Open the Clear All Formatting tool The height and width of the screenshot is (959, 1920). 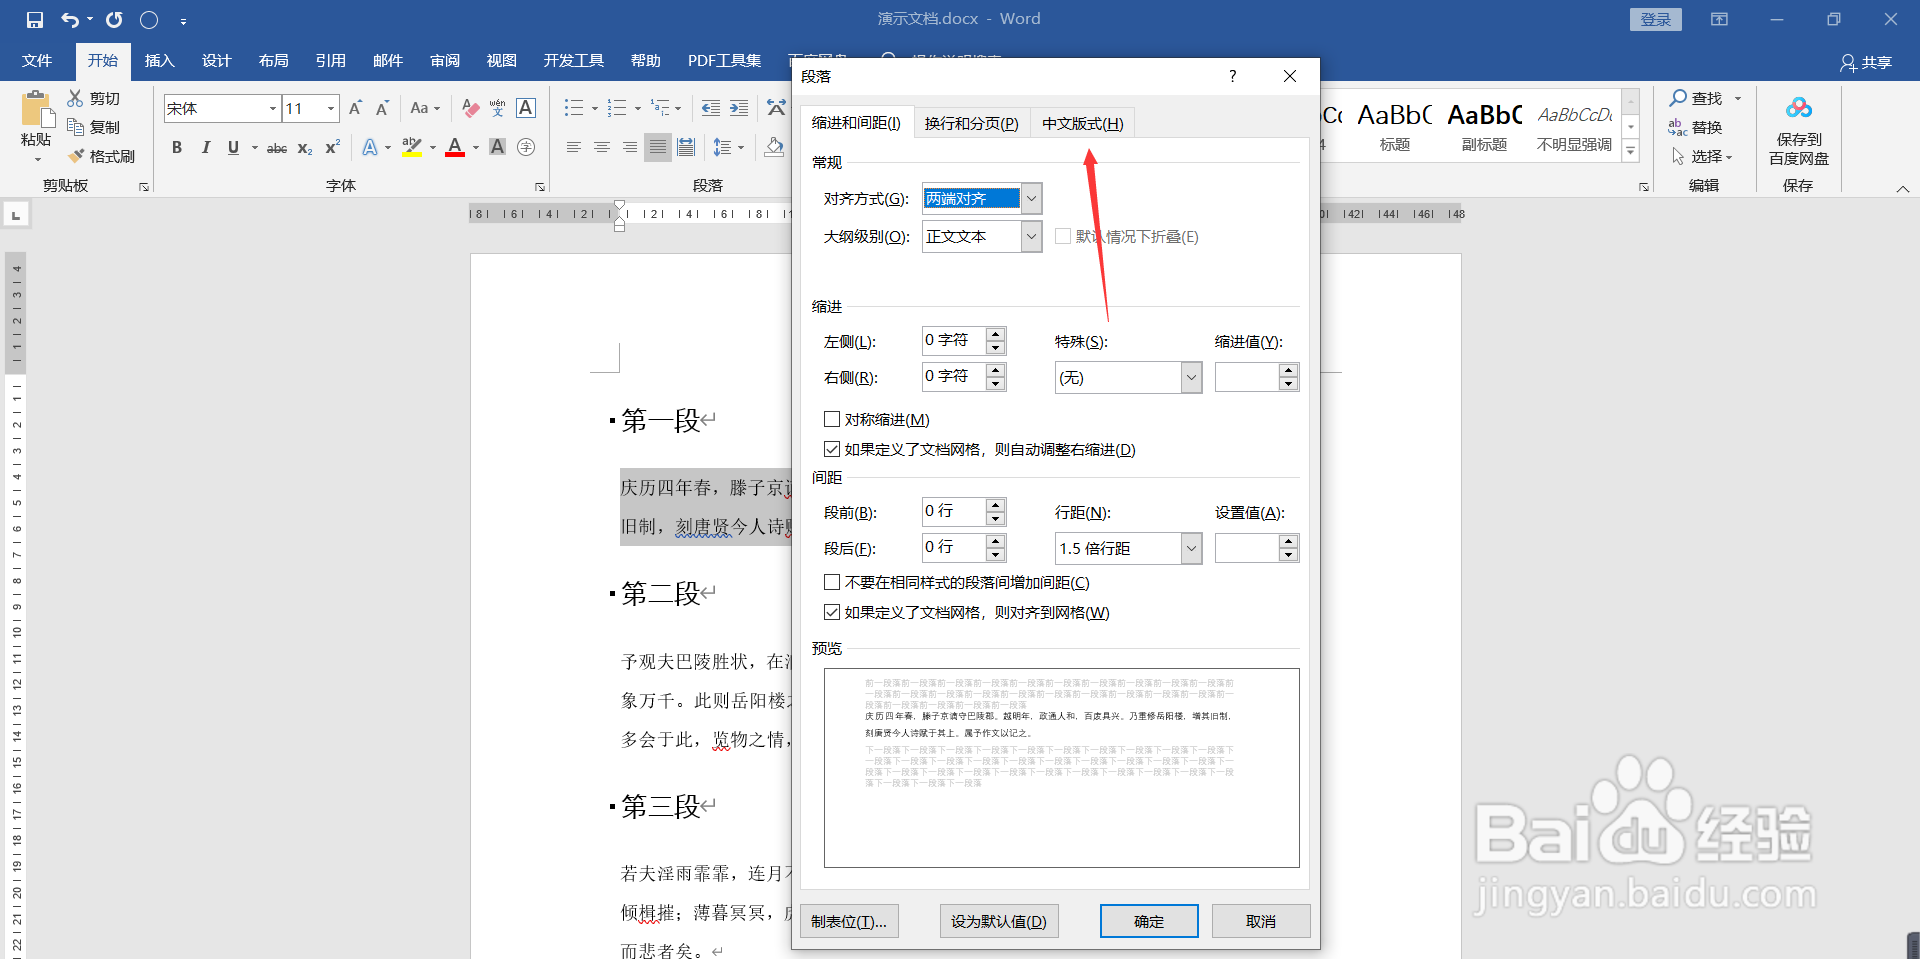tap(469, 108)
